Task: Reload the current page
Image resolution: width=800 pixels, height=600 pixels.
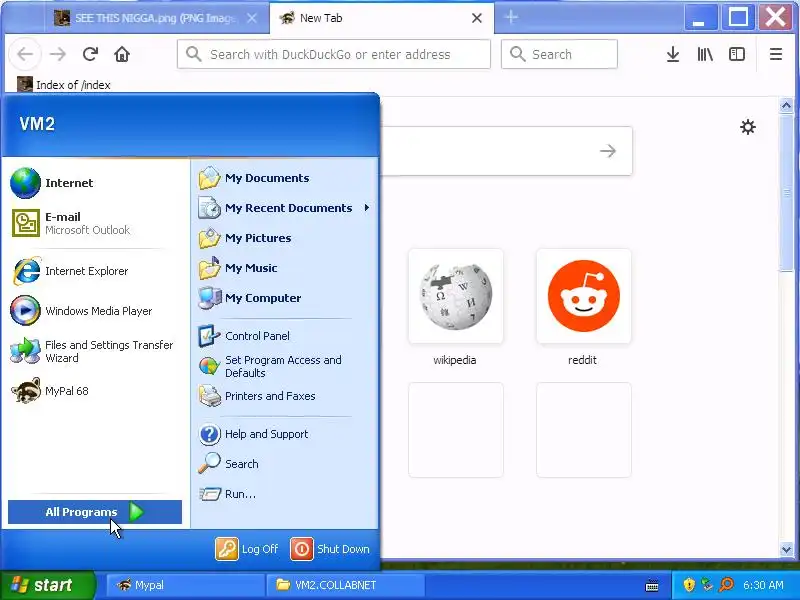Action: coord(90,54)
